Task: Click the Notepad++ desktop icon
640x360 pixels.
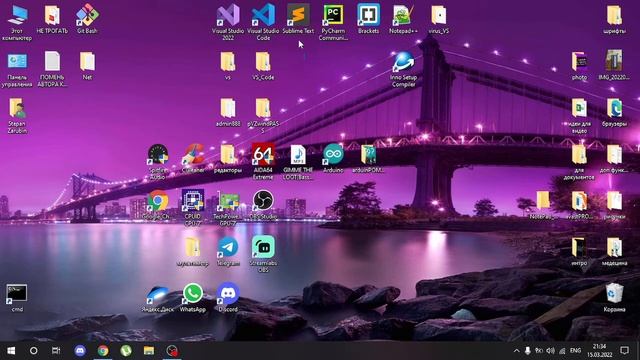Action: [404, 16]
